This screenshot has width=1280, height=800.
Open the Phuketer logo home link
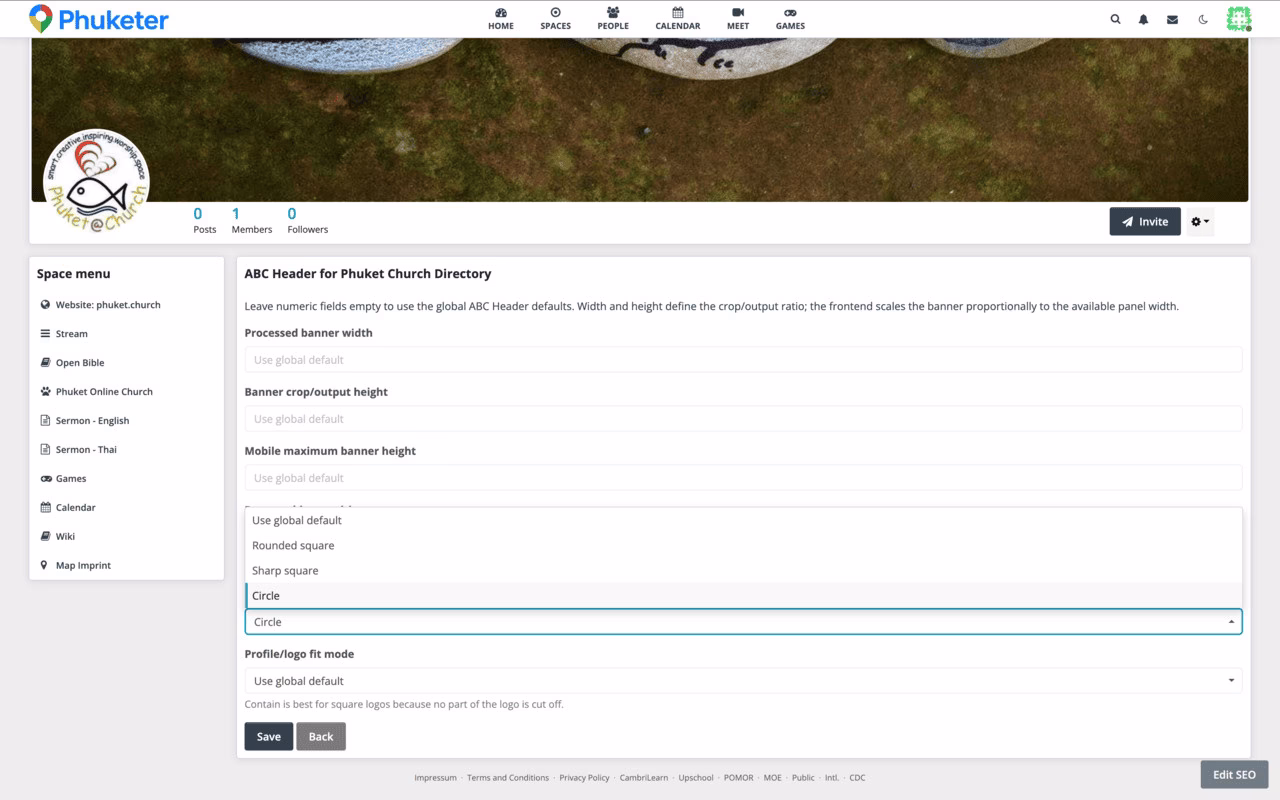pos(99,19)
